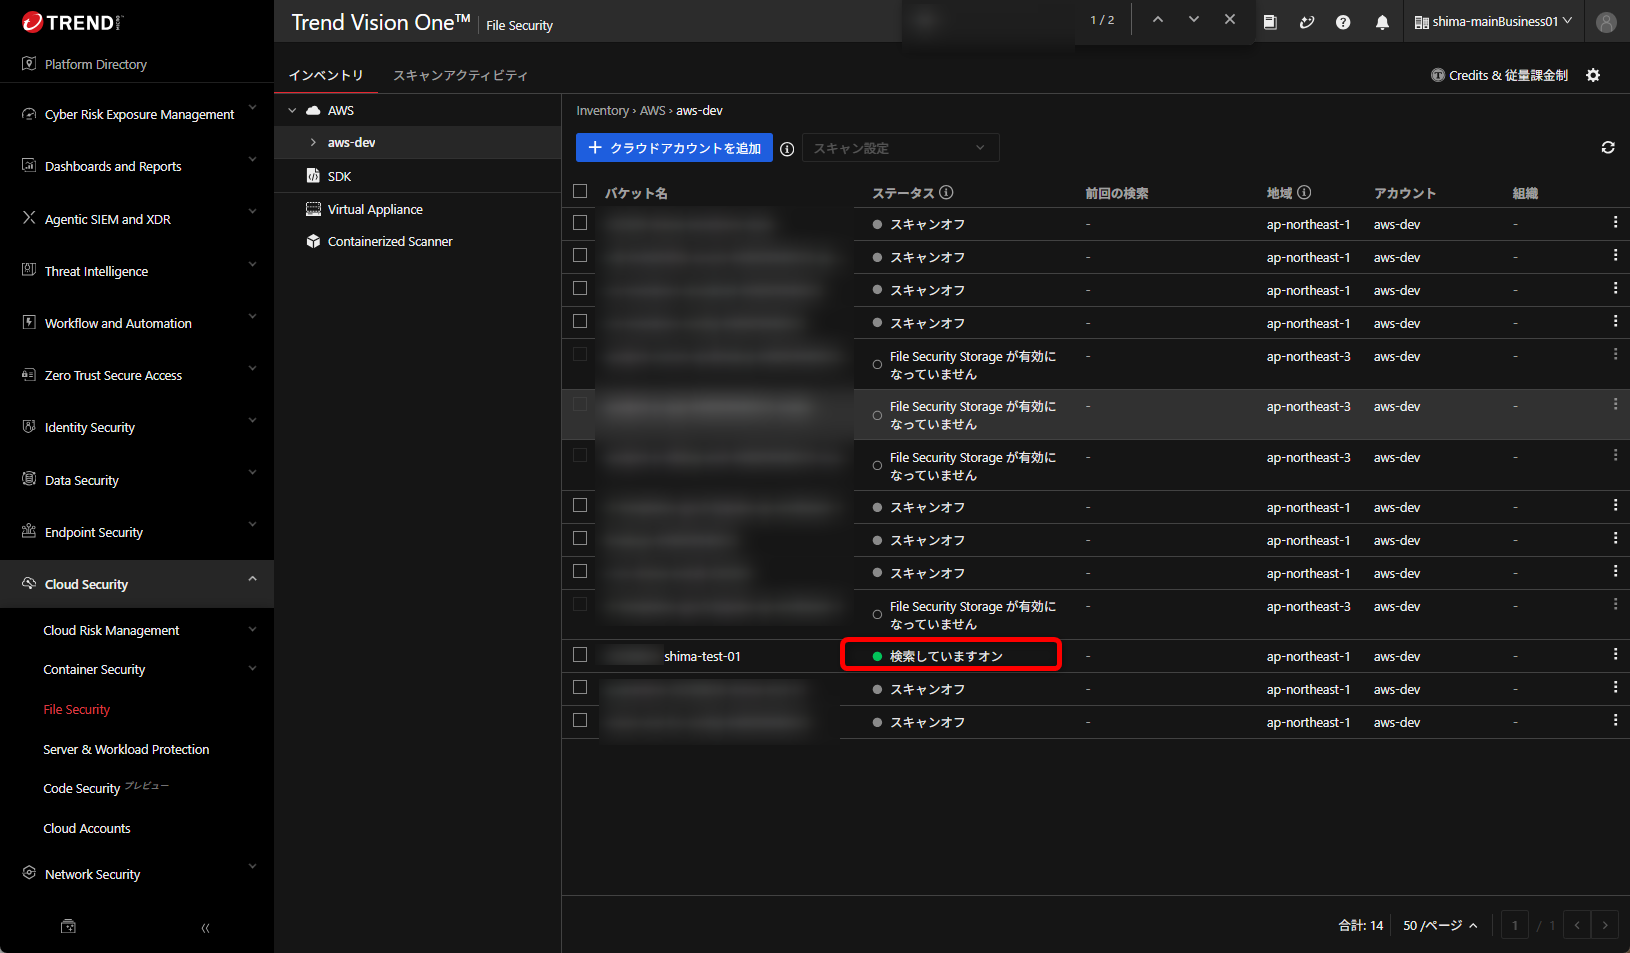The height and width of the screenshot is (953, 1630).
Task: Change the 50/ページ page size dropdown
Action: tap(1440, 925)
